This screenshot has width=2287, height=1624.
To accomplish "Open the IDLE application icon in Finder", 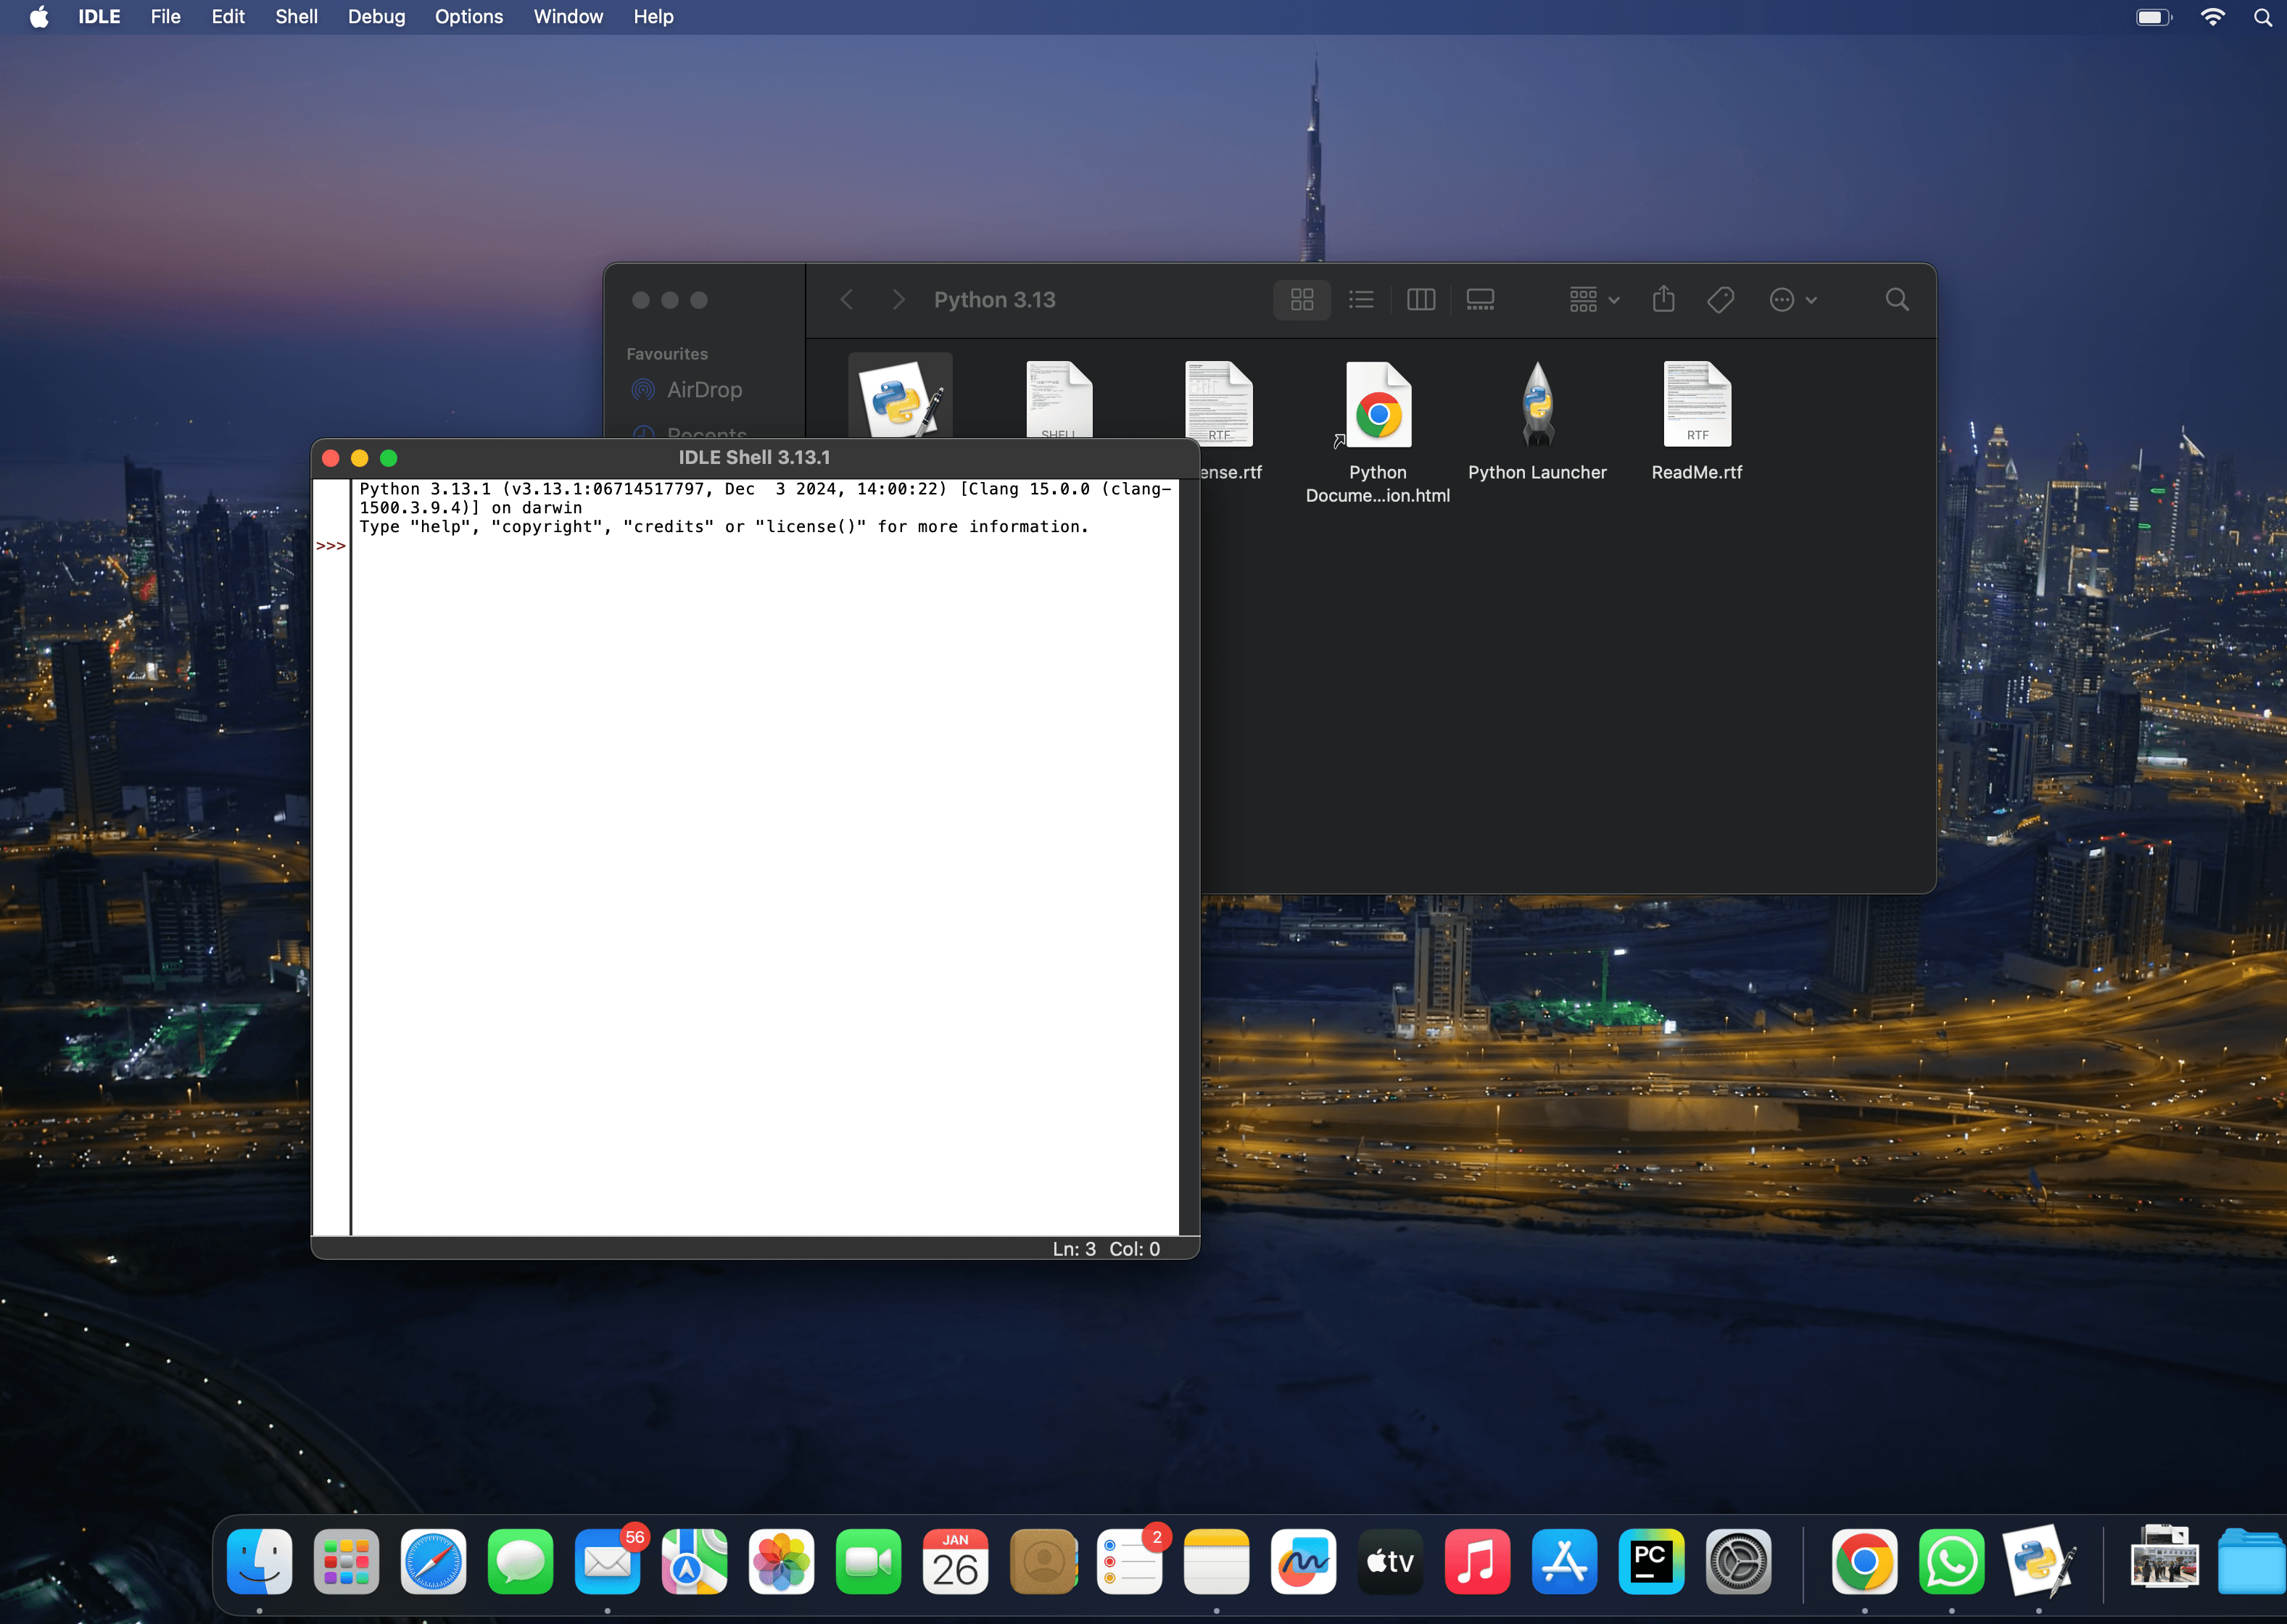I will point(900,398).
